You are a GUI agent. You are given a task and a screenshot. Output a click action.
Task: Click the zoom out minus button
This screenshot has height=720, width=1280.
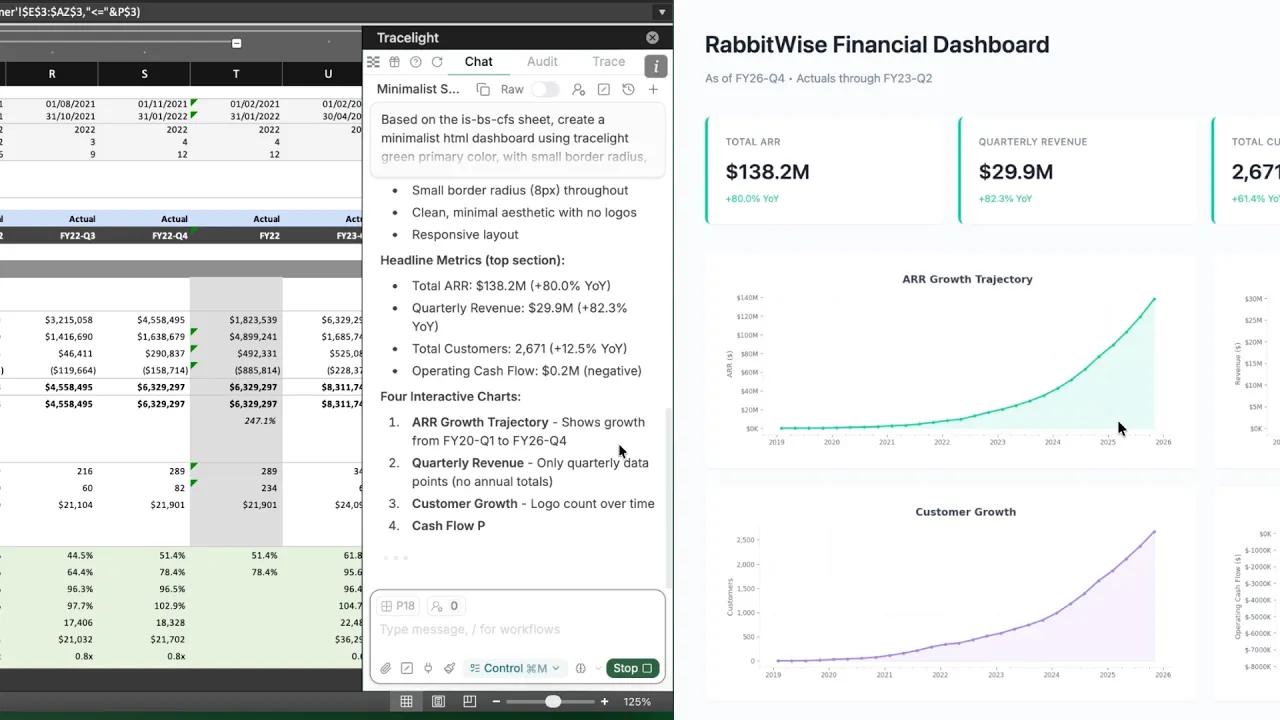point(498,702)
